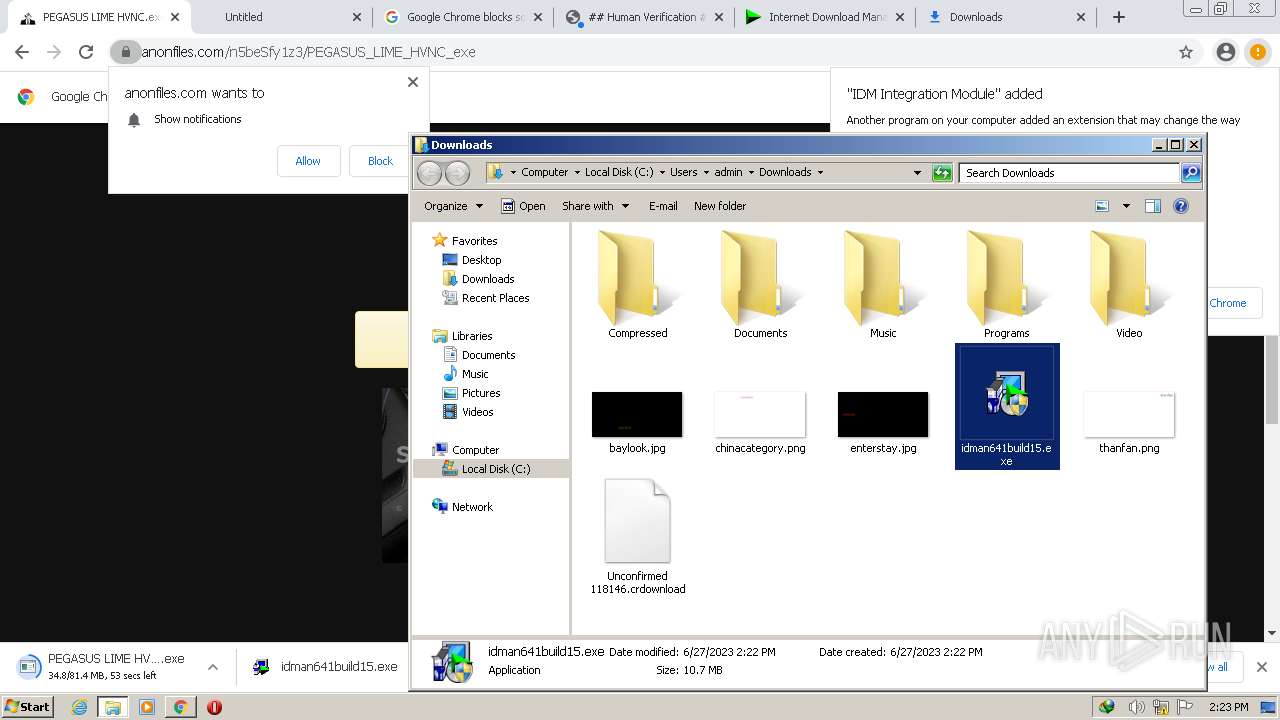Open new Chrome tab with plus button
This screenshot has height=720, width=1280.
click(1119, 17)
